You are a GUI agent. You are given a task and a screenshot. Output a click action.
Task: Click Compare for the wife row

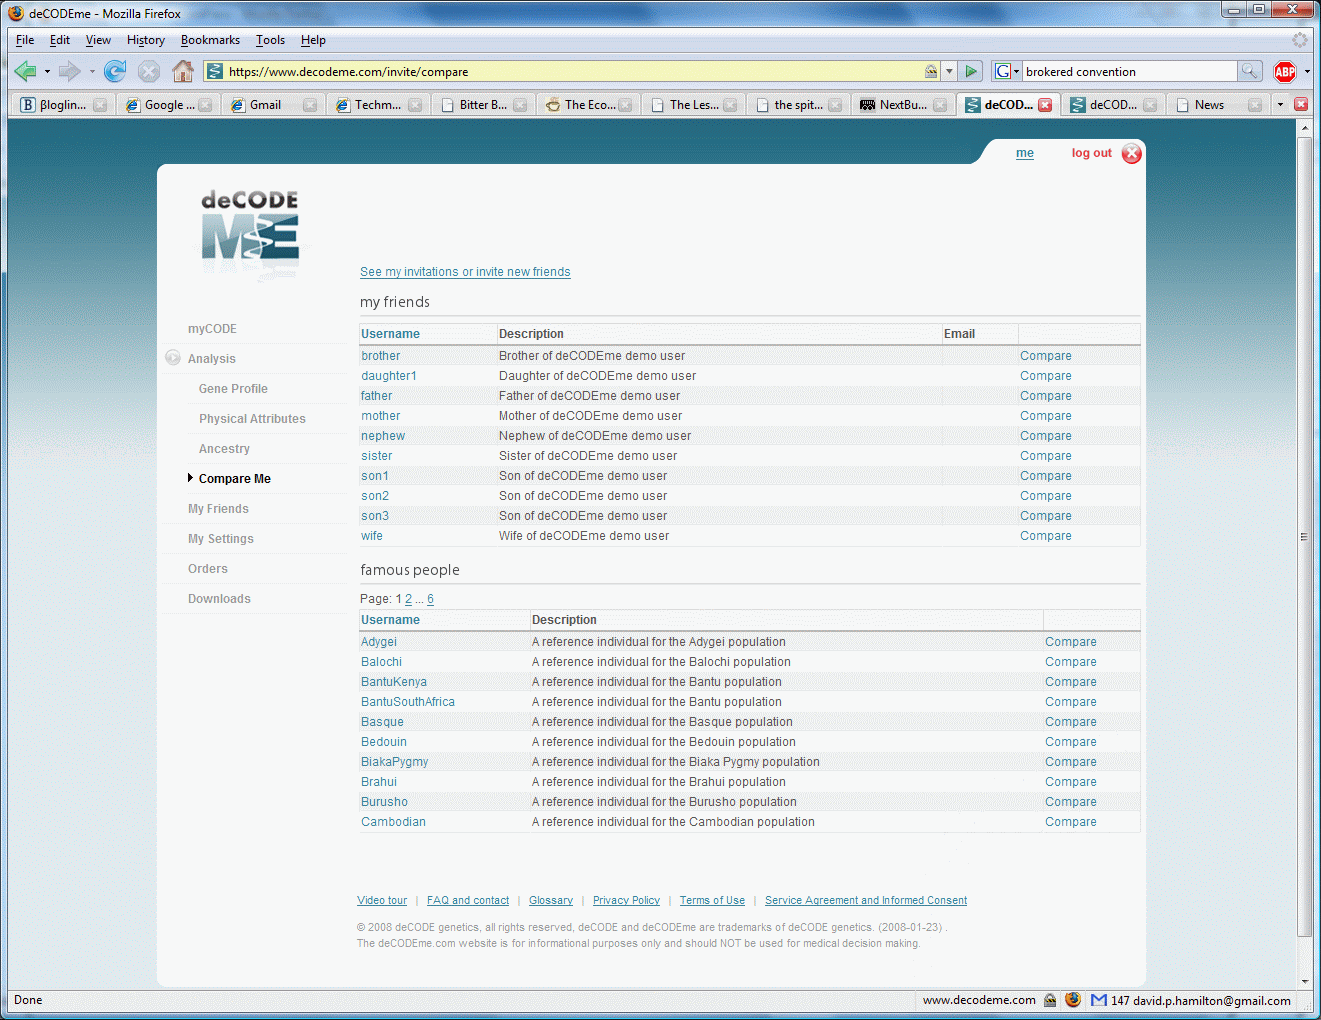point(1045,536)
